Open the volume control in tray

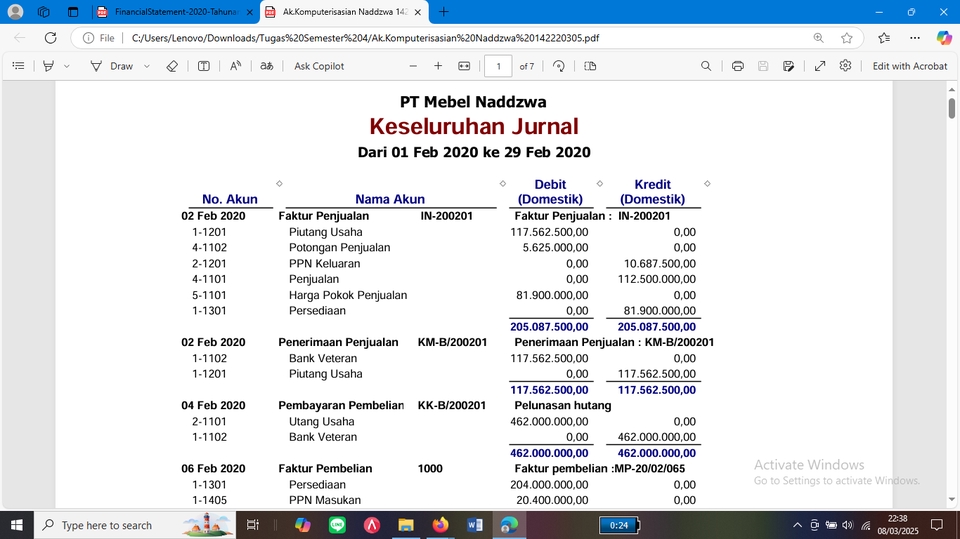[848, 525]
